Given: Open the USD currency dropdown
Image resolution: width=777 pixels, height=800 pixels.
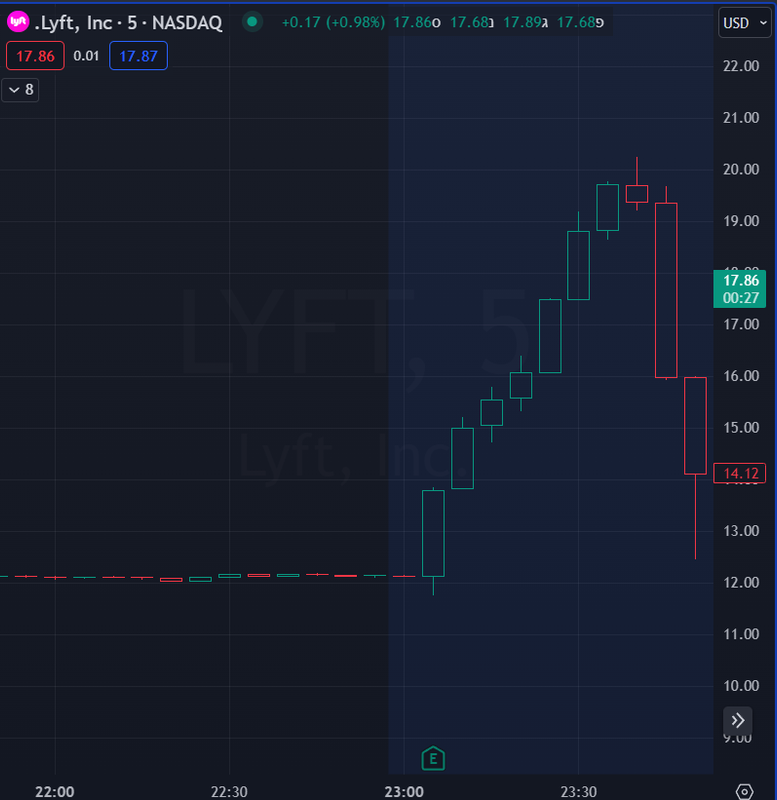Looking at the screenshot, I should (745, 23).
